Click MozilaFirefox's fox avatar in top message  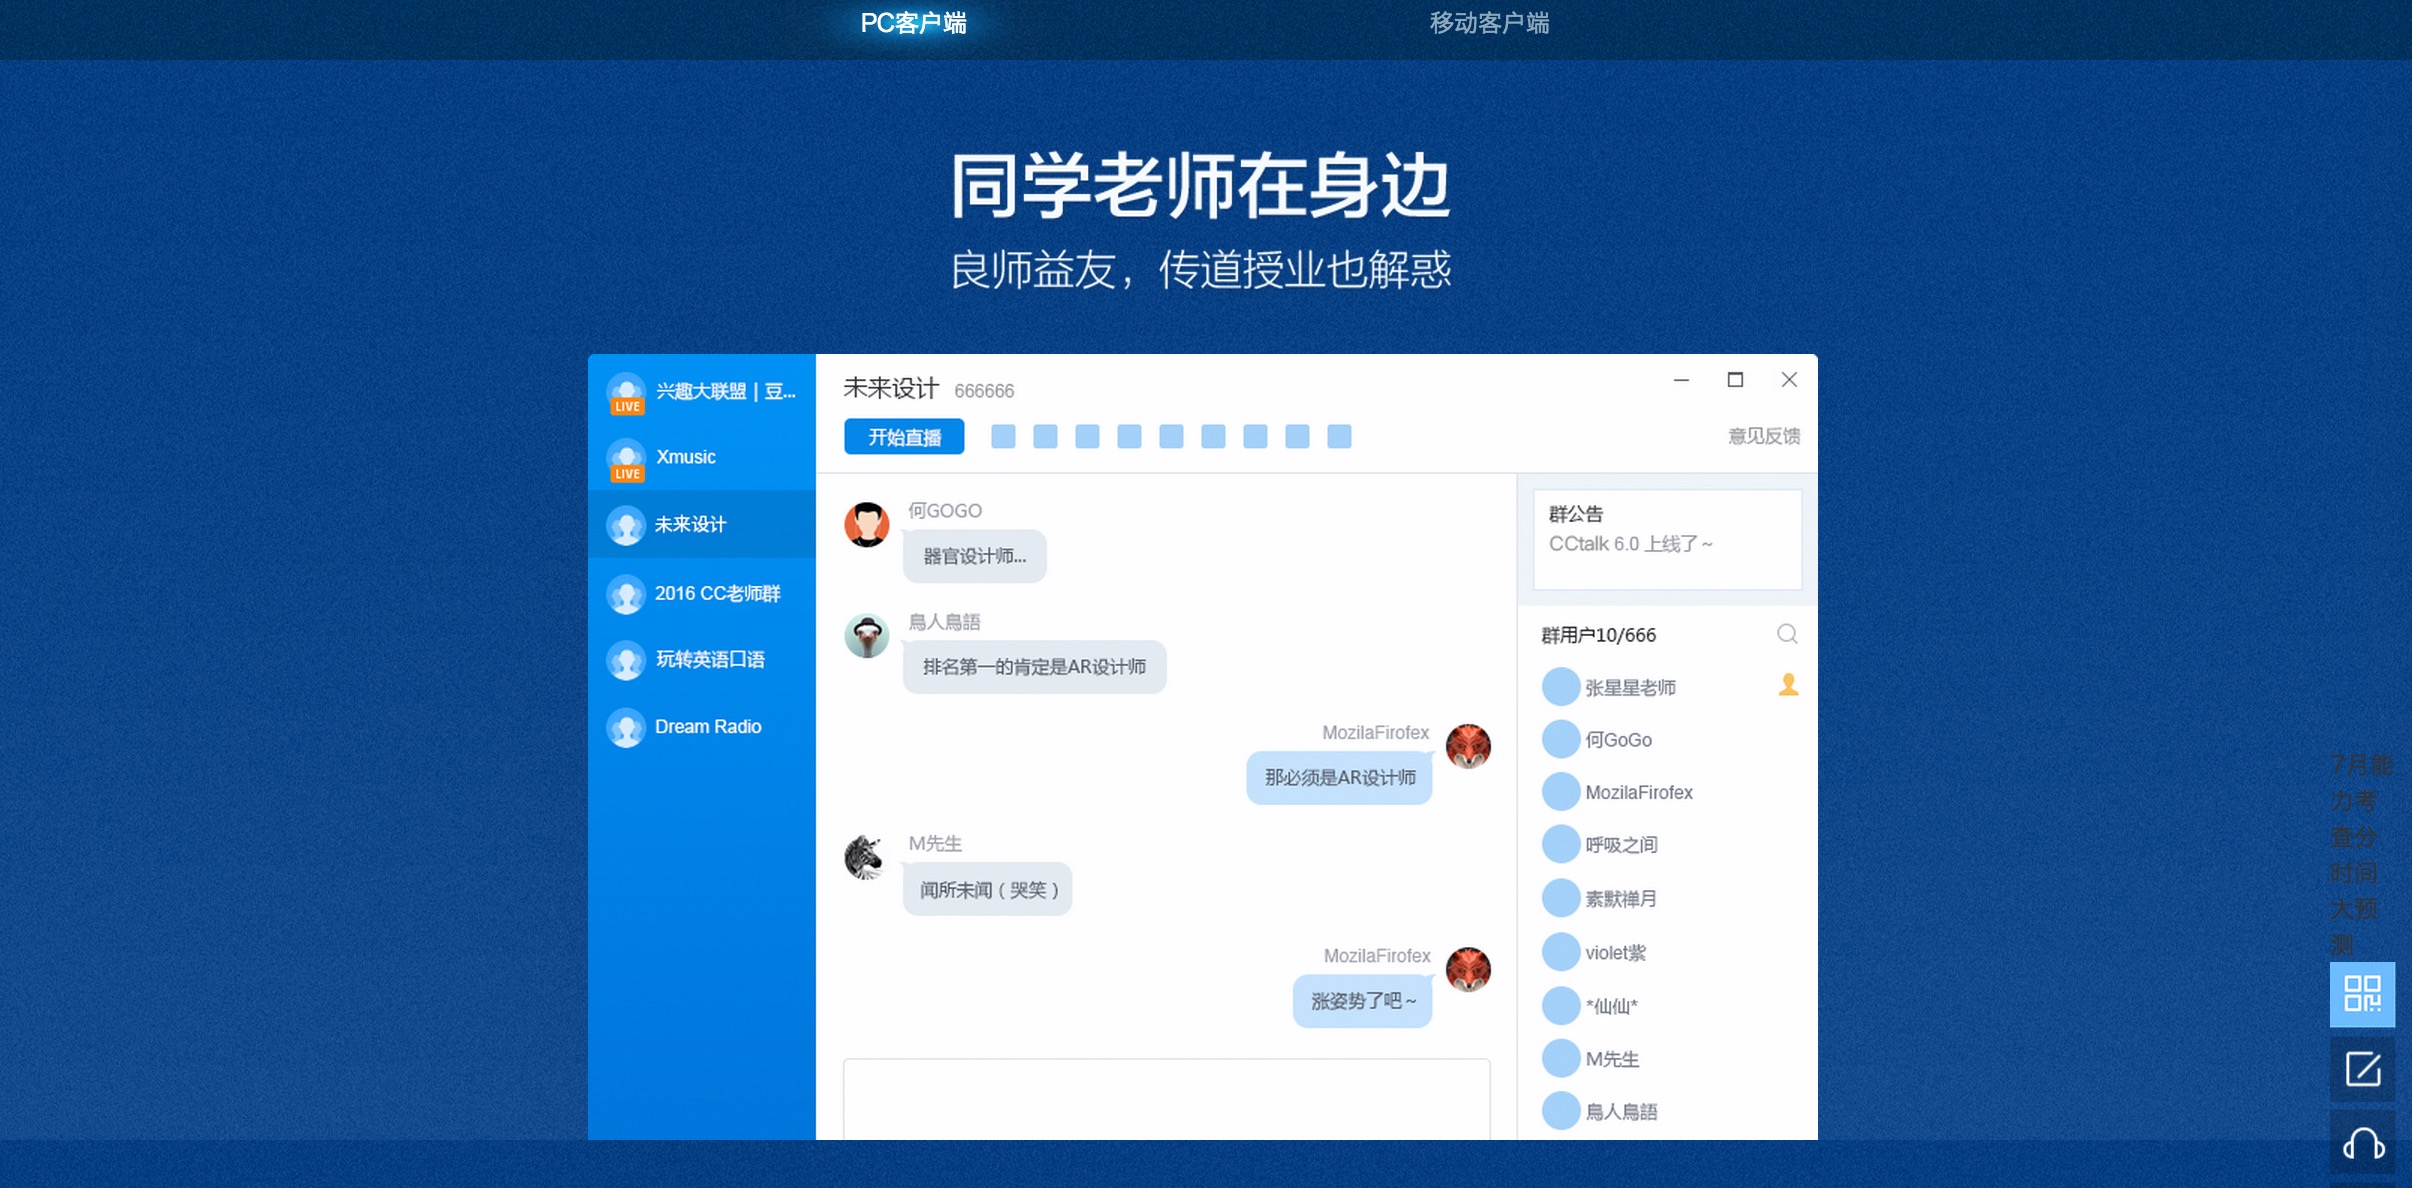pos(1467,746)
